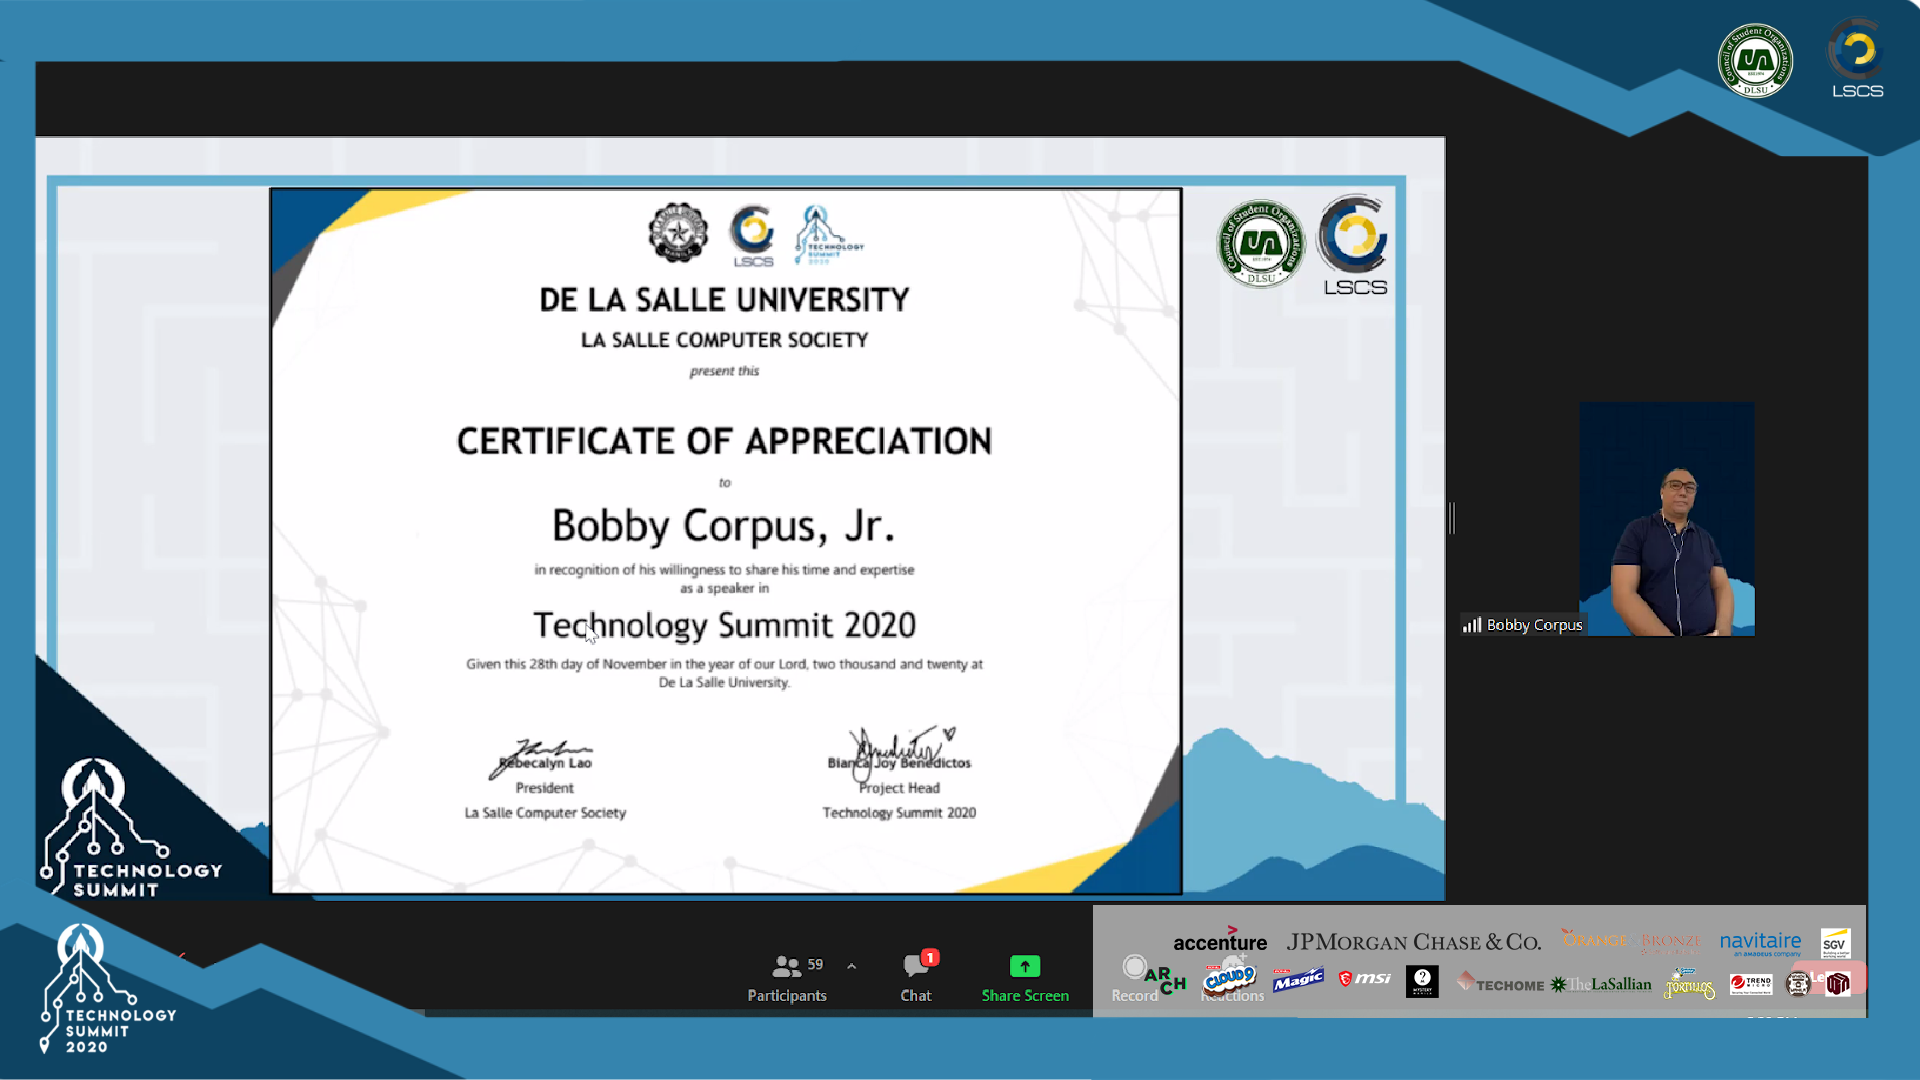Screen dimensions: 1920x1080
Task: Click the msi sponsor logo
Action: (1364, 978)
